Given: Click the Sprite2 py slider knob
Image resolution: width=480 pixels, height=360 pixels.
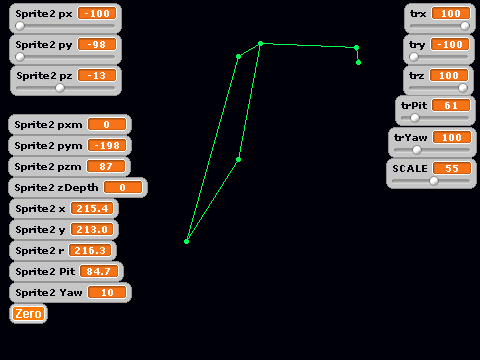Looking at the screenshot, I should (x=20, y=57).
